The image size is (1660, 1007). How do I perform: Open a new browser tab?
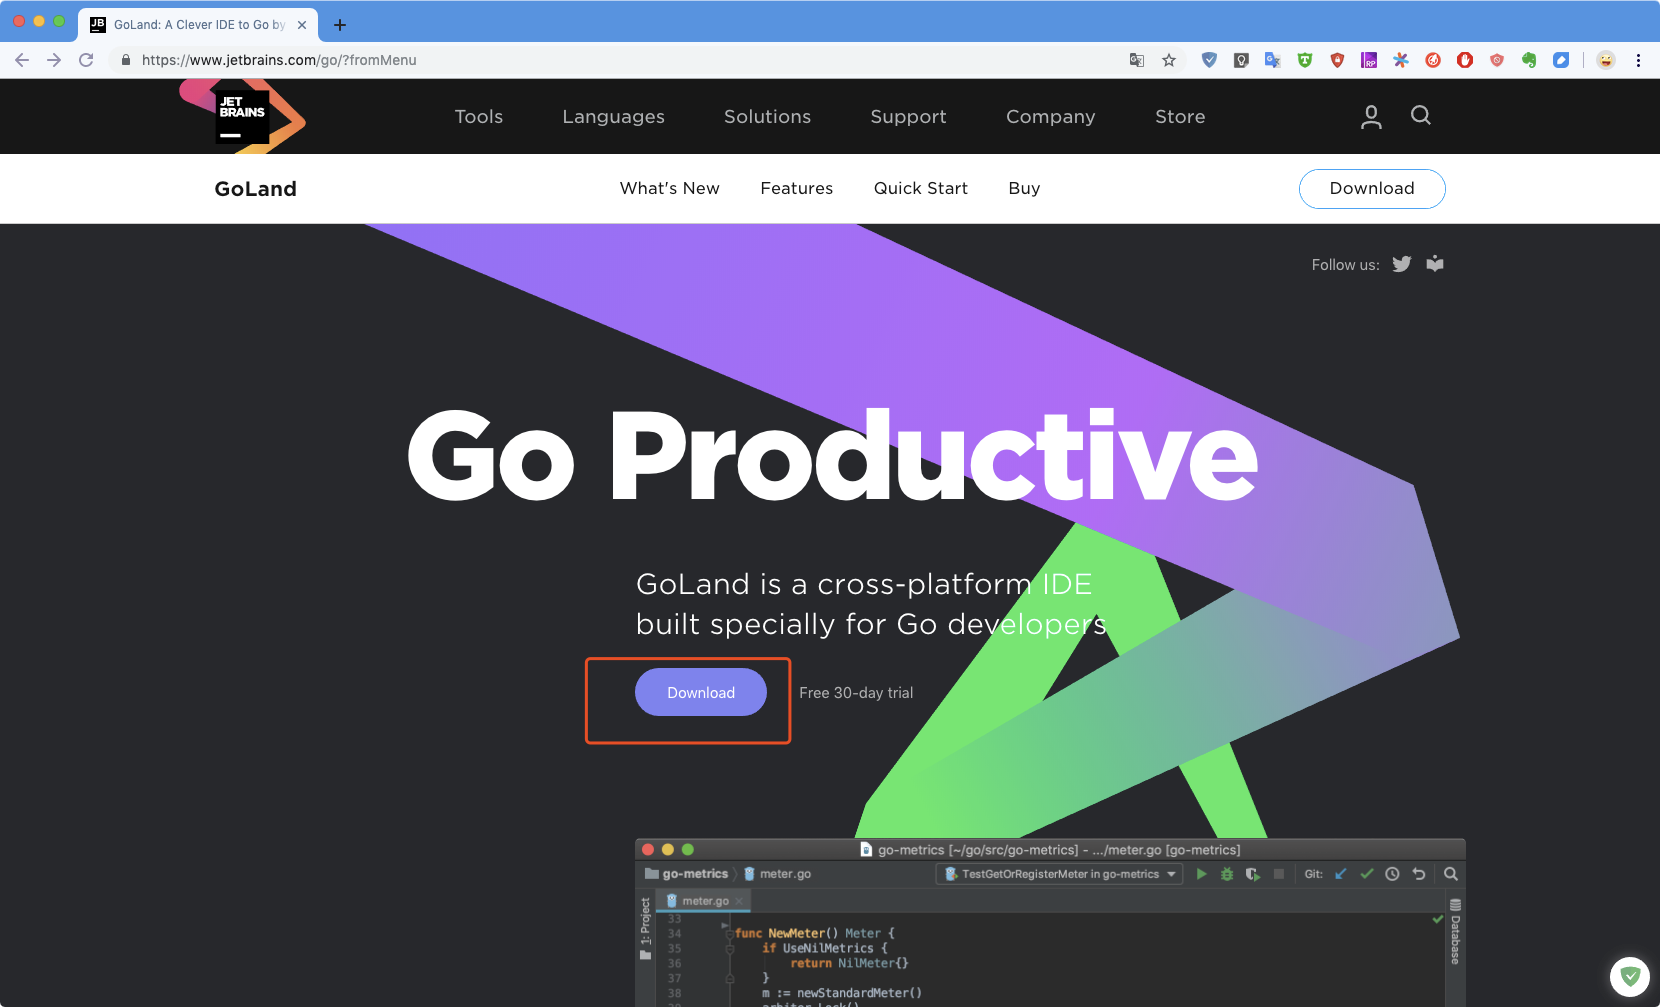340,25
